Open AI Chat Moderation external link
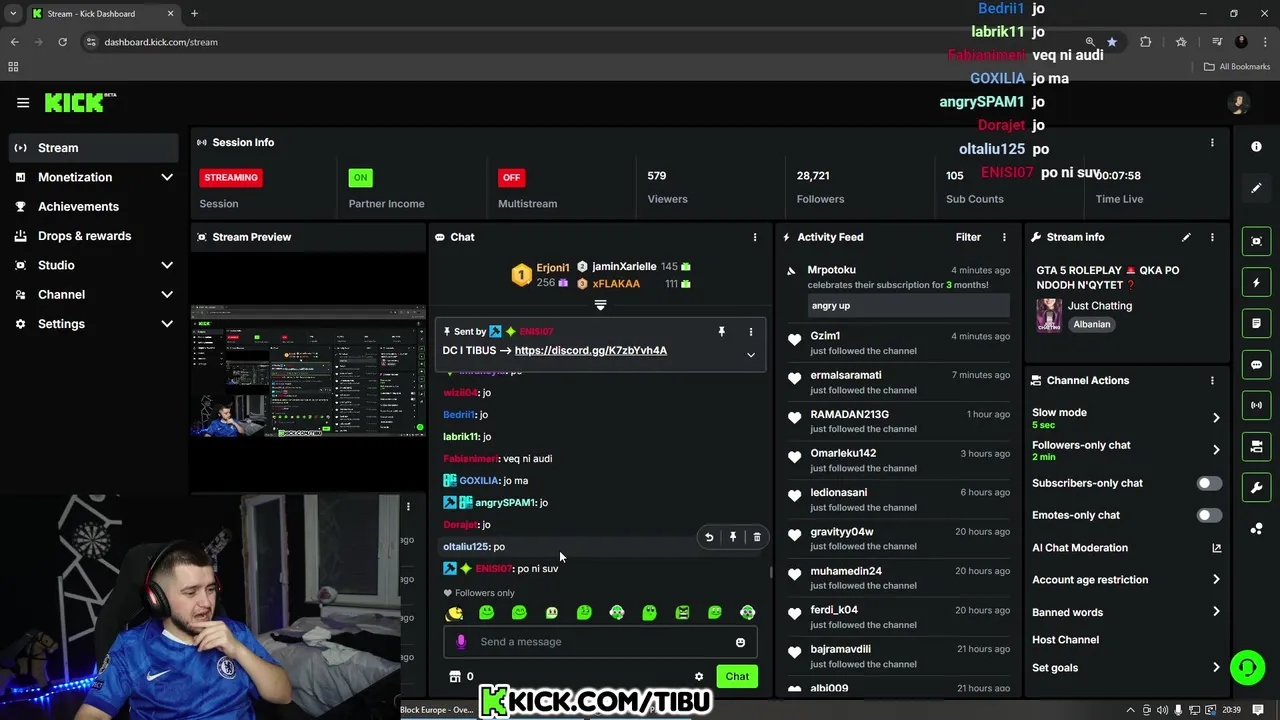 [x=1216, y=548]
